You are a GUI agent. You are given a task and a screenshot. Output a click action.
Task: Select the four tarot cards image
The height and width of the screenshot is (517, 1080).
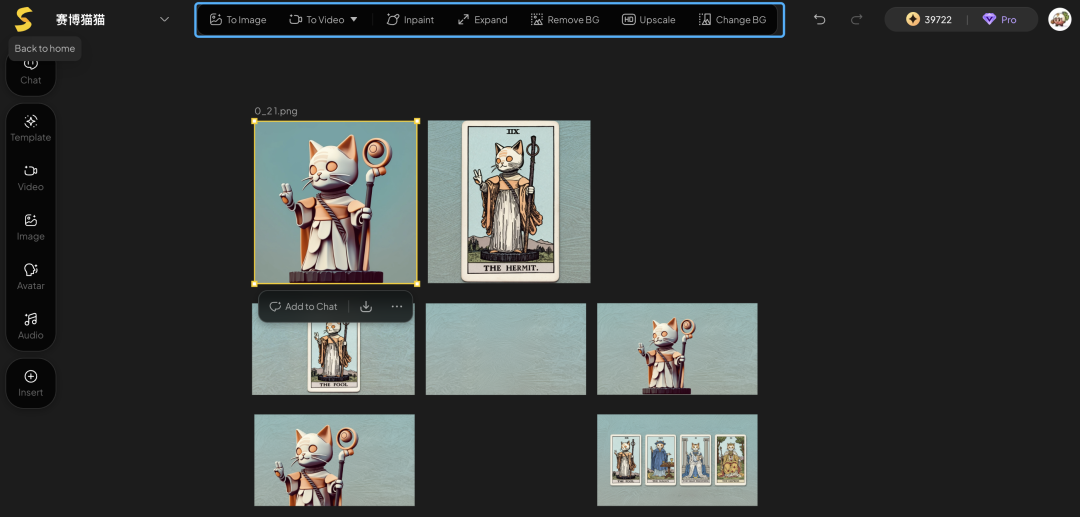click(677, 460)
